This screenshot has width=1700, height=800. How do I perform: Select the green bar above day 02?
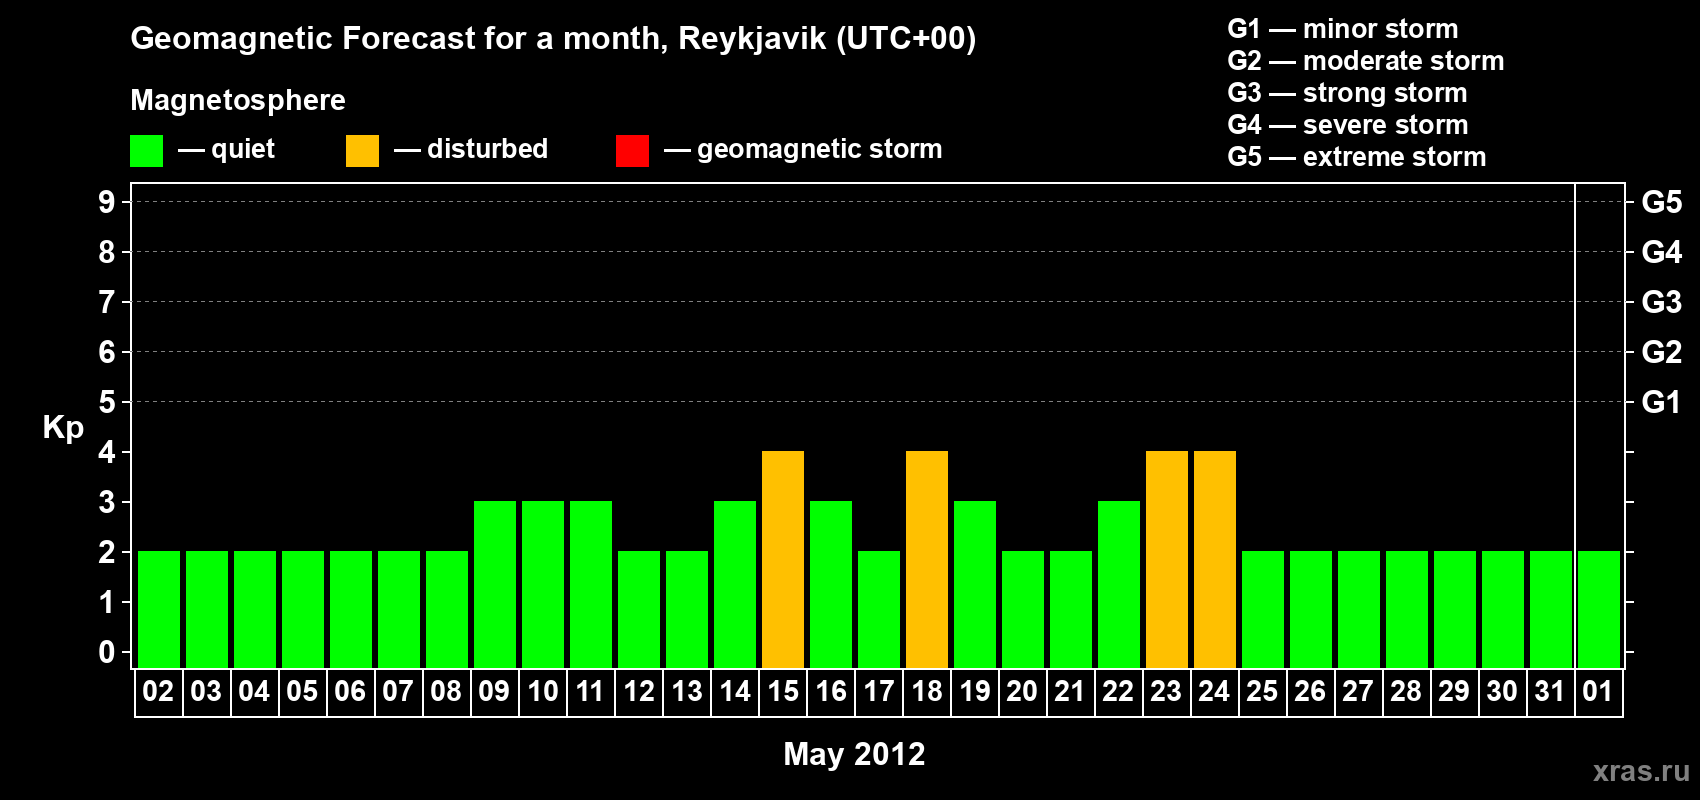tap(159, 609)
